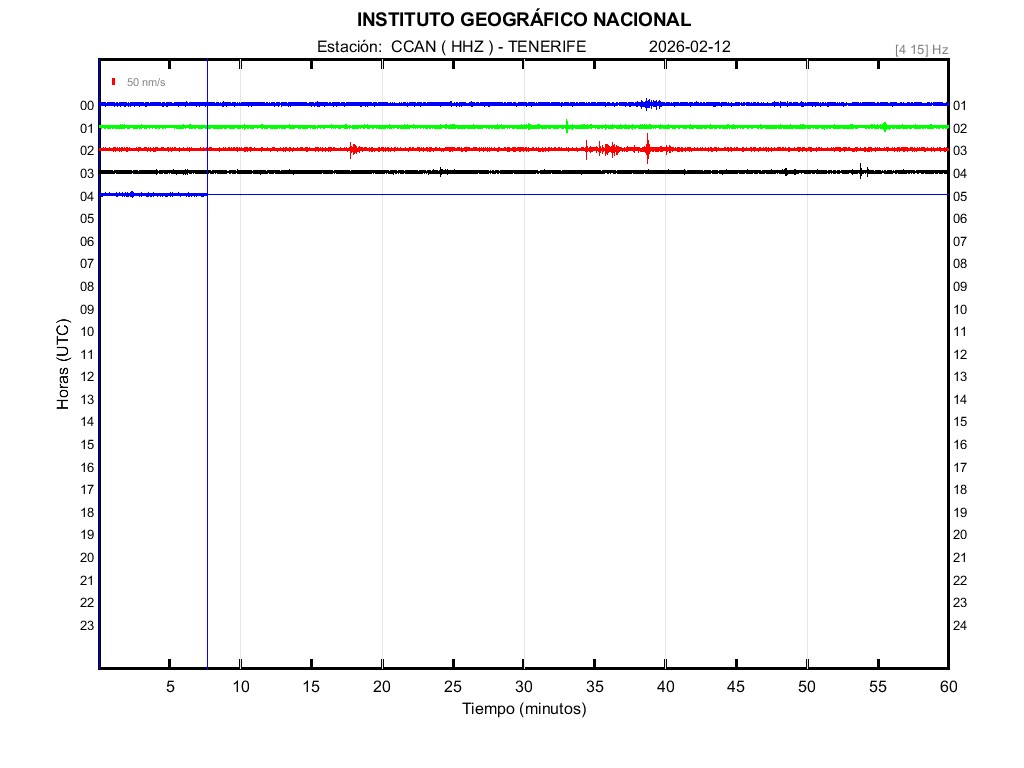Viewport: 1024px width, 768px height.
Task: Click the "[4 15] Hz" filter band label
Action: 921,49
